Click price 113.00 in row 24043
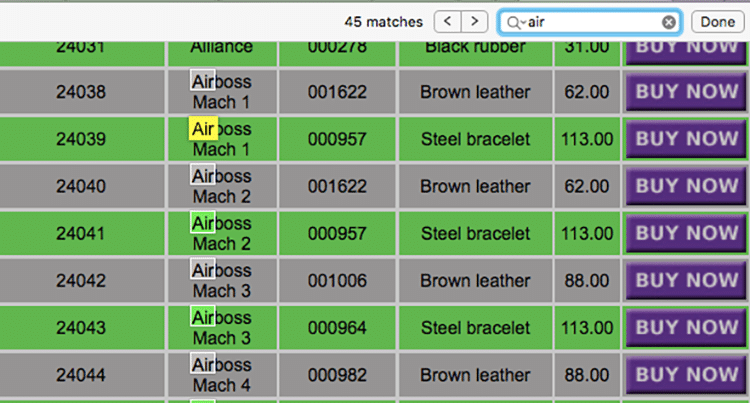Screen dimensions: 750x403 point(587,327)
